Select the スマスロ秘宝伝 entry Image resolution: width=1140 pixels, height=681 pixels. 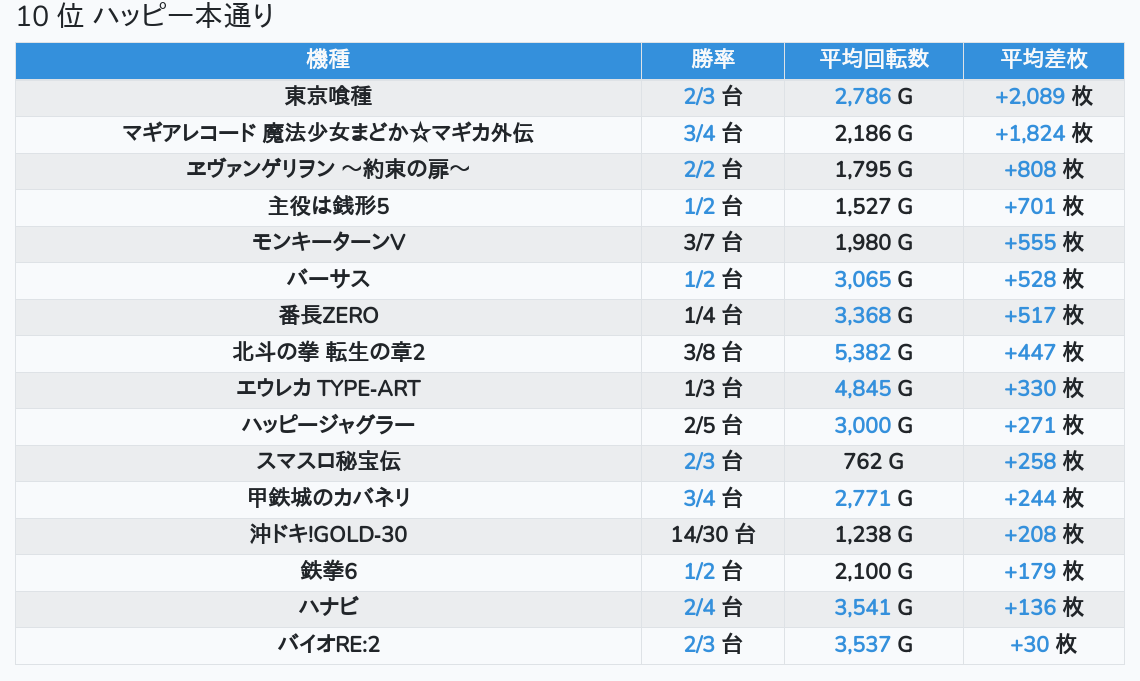pos(328,462)
